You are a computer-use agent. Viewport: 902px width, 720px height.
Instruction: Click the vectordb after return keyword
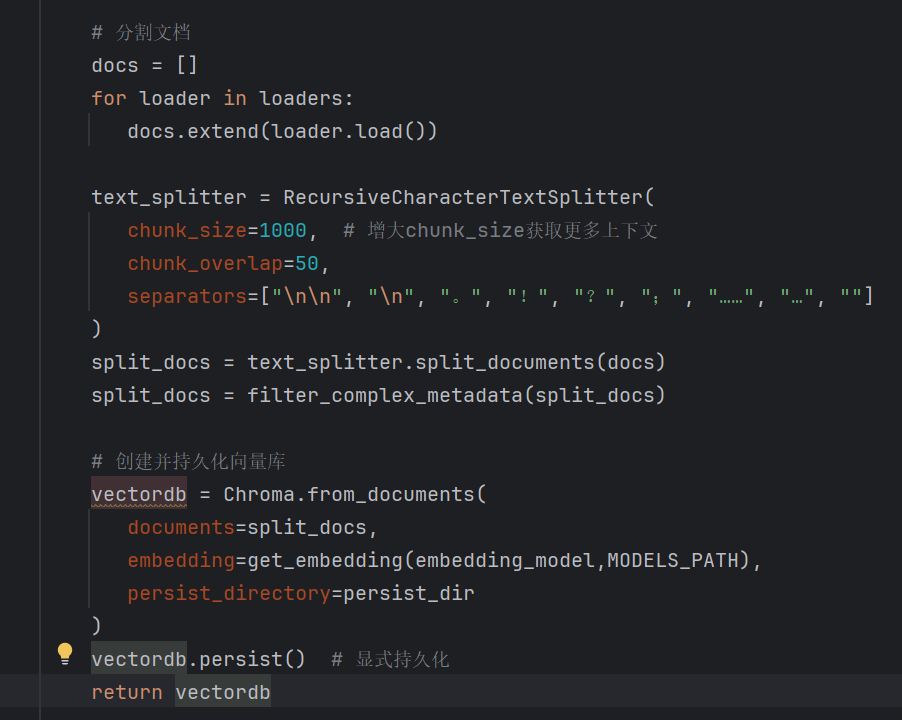click(x=222, y=691)
